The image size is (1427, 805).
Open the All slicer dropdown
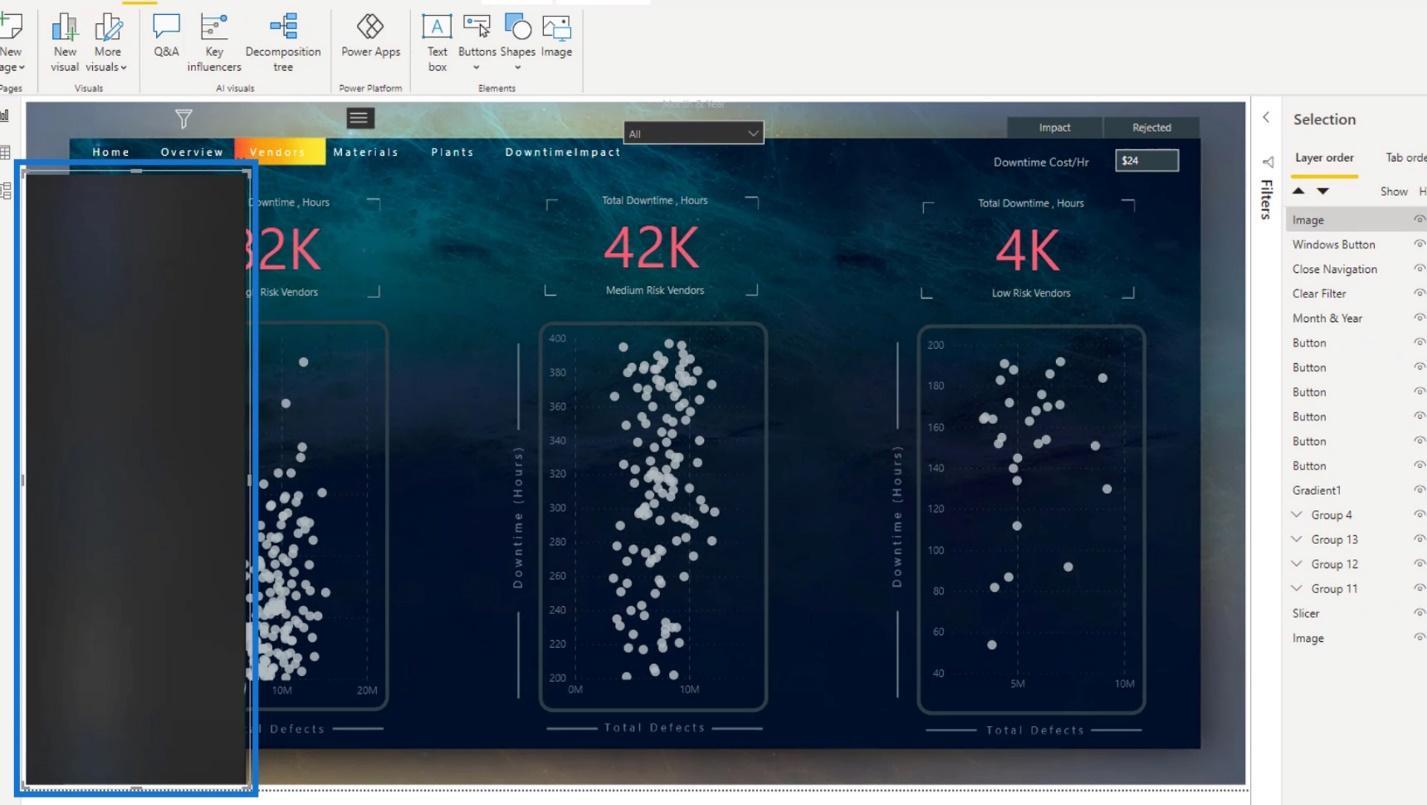[x=694, y=133]
